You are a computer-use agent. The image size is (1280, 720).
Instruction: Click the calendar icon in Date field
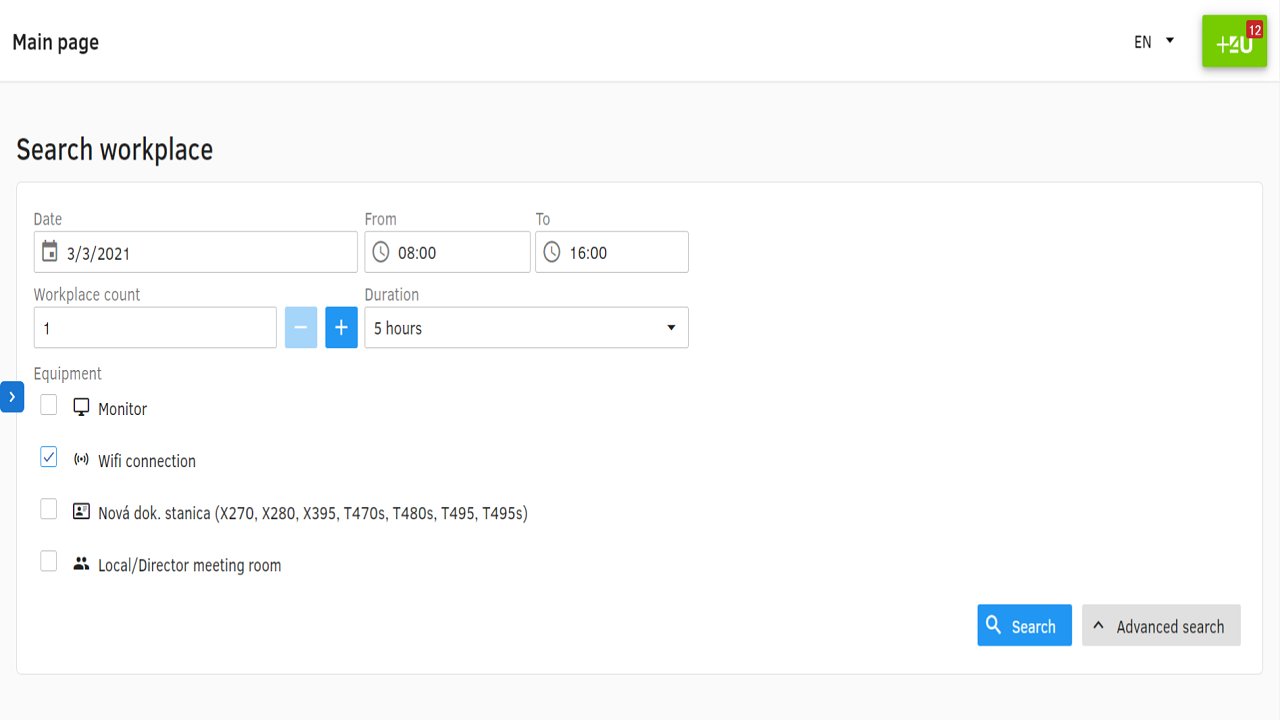coord(50,252)
